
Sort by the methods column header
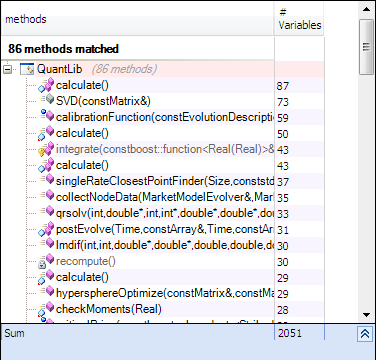coord(137,19)
